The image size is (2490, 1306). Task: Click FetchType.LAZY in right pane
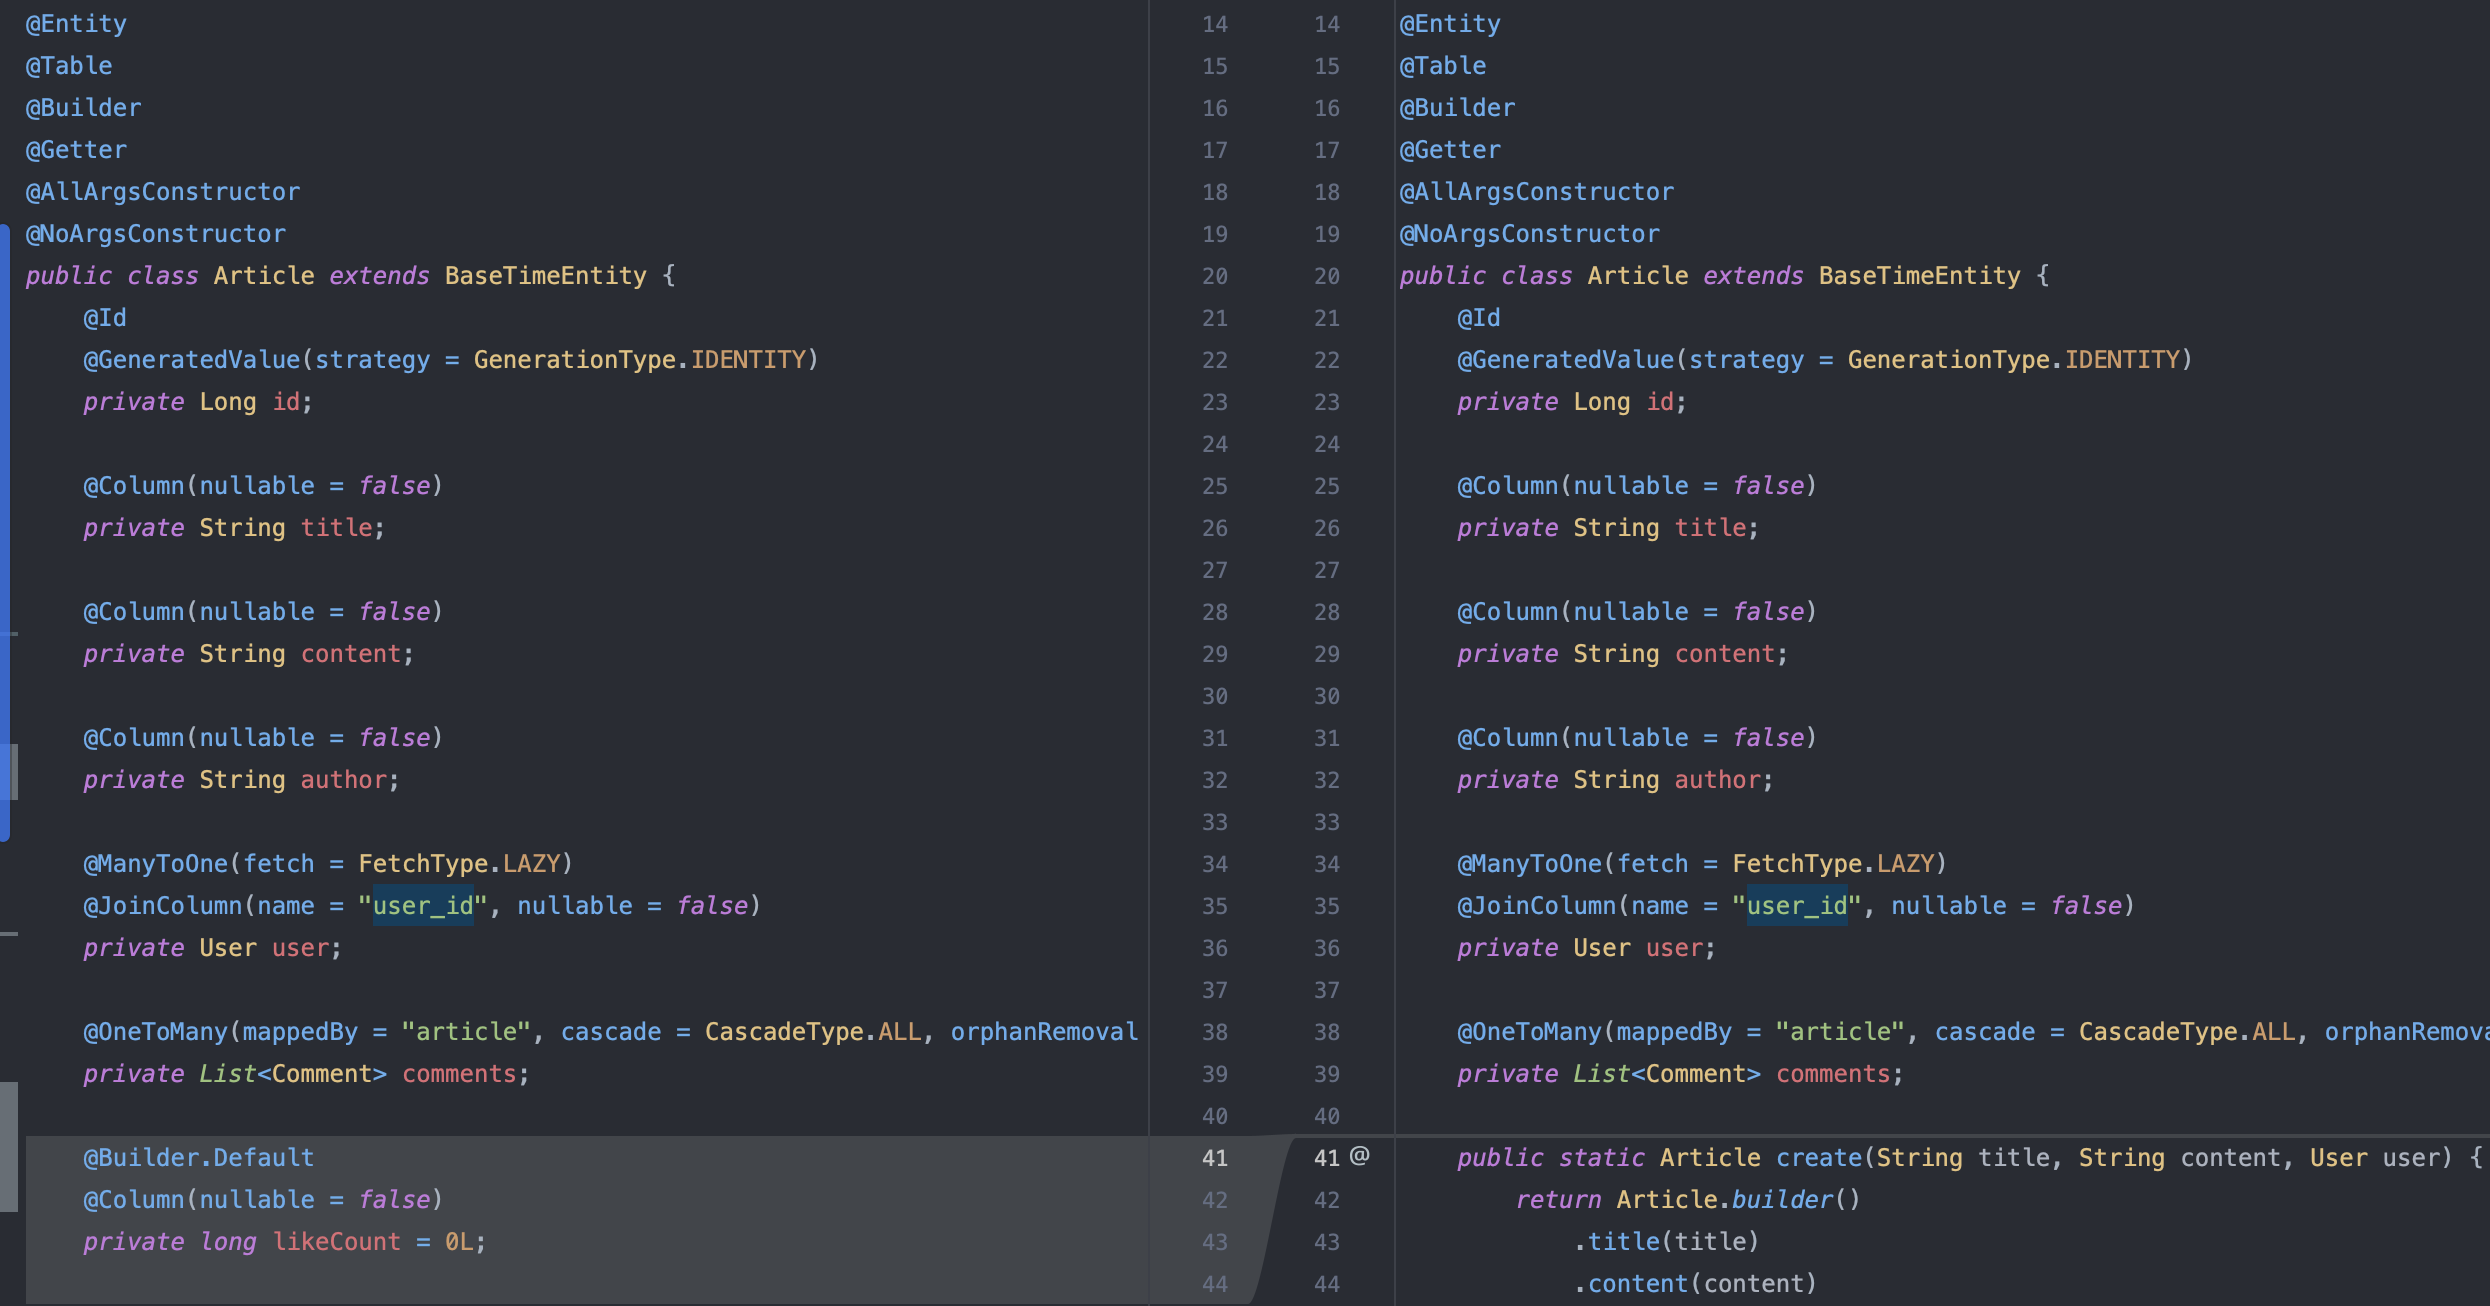click(x=1833, y=864)
